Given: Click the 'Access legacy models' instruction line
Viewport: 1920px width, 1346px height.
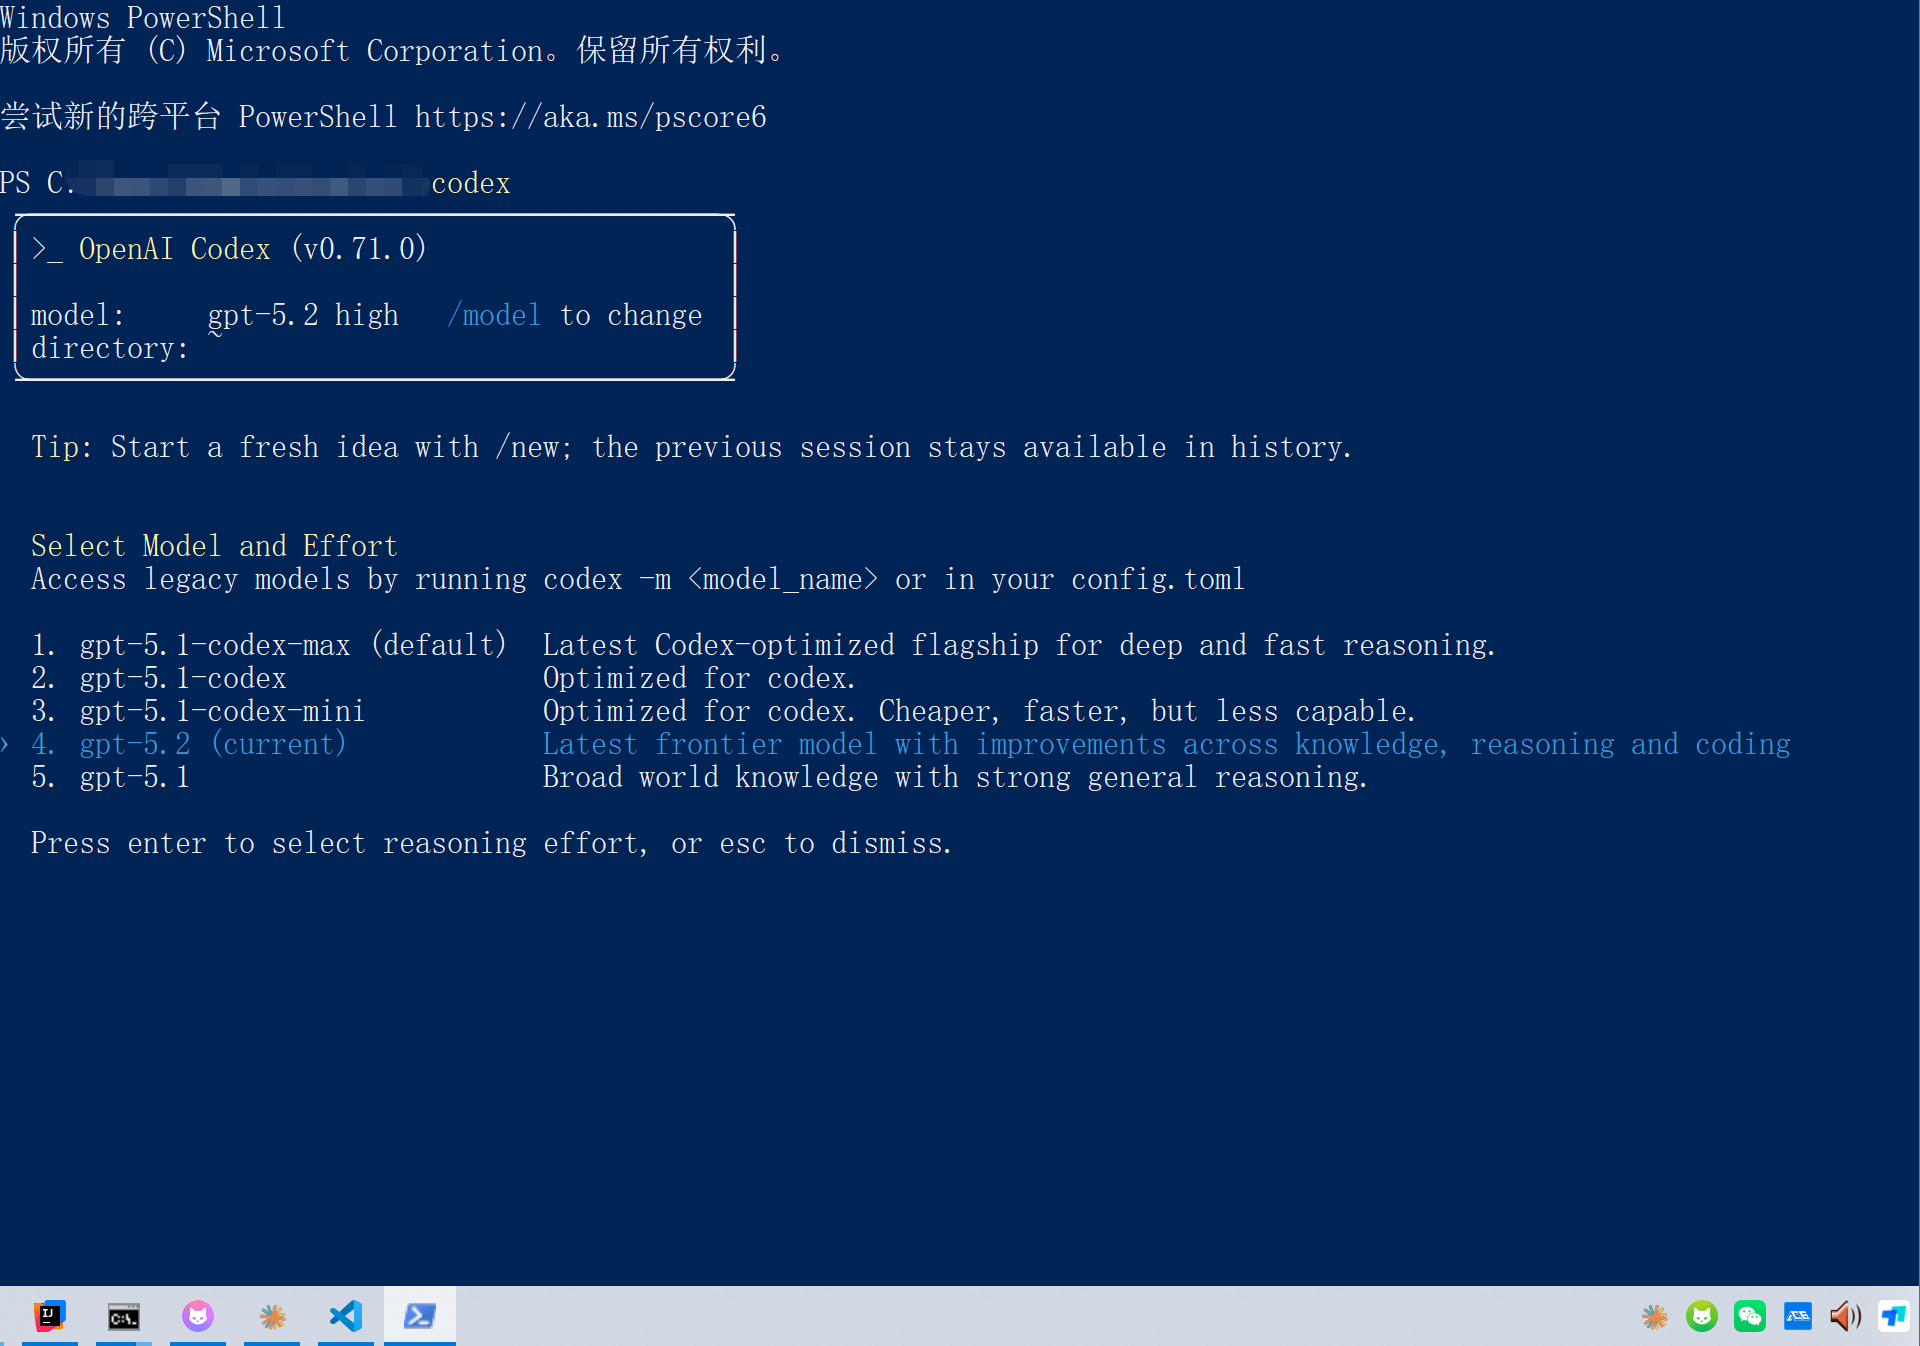Looking at the screenshot, I should (638, 579).
